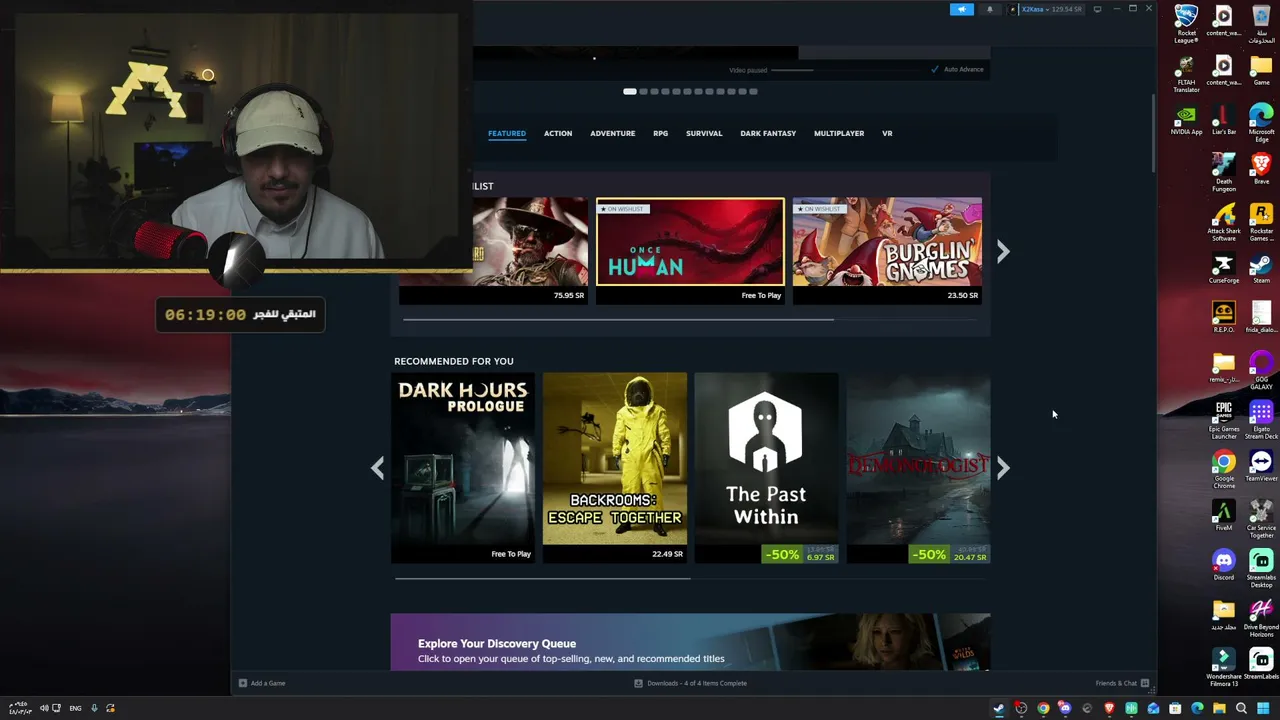Switch to the RPG tab
This screenshot has height=720, width=1280.
(x=661, y=133)
